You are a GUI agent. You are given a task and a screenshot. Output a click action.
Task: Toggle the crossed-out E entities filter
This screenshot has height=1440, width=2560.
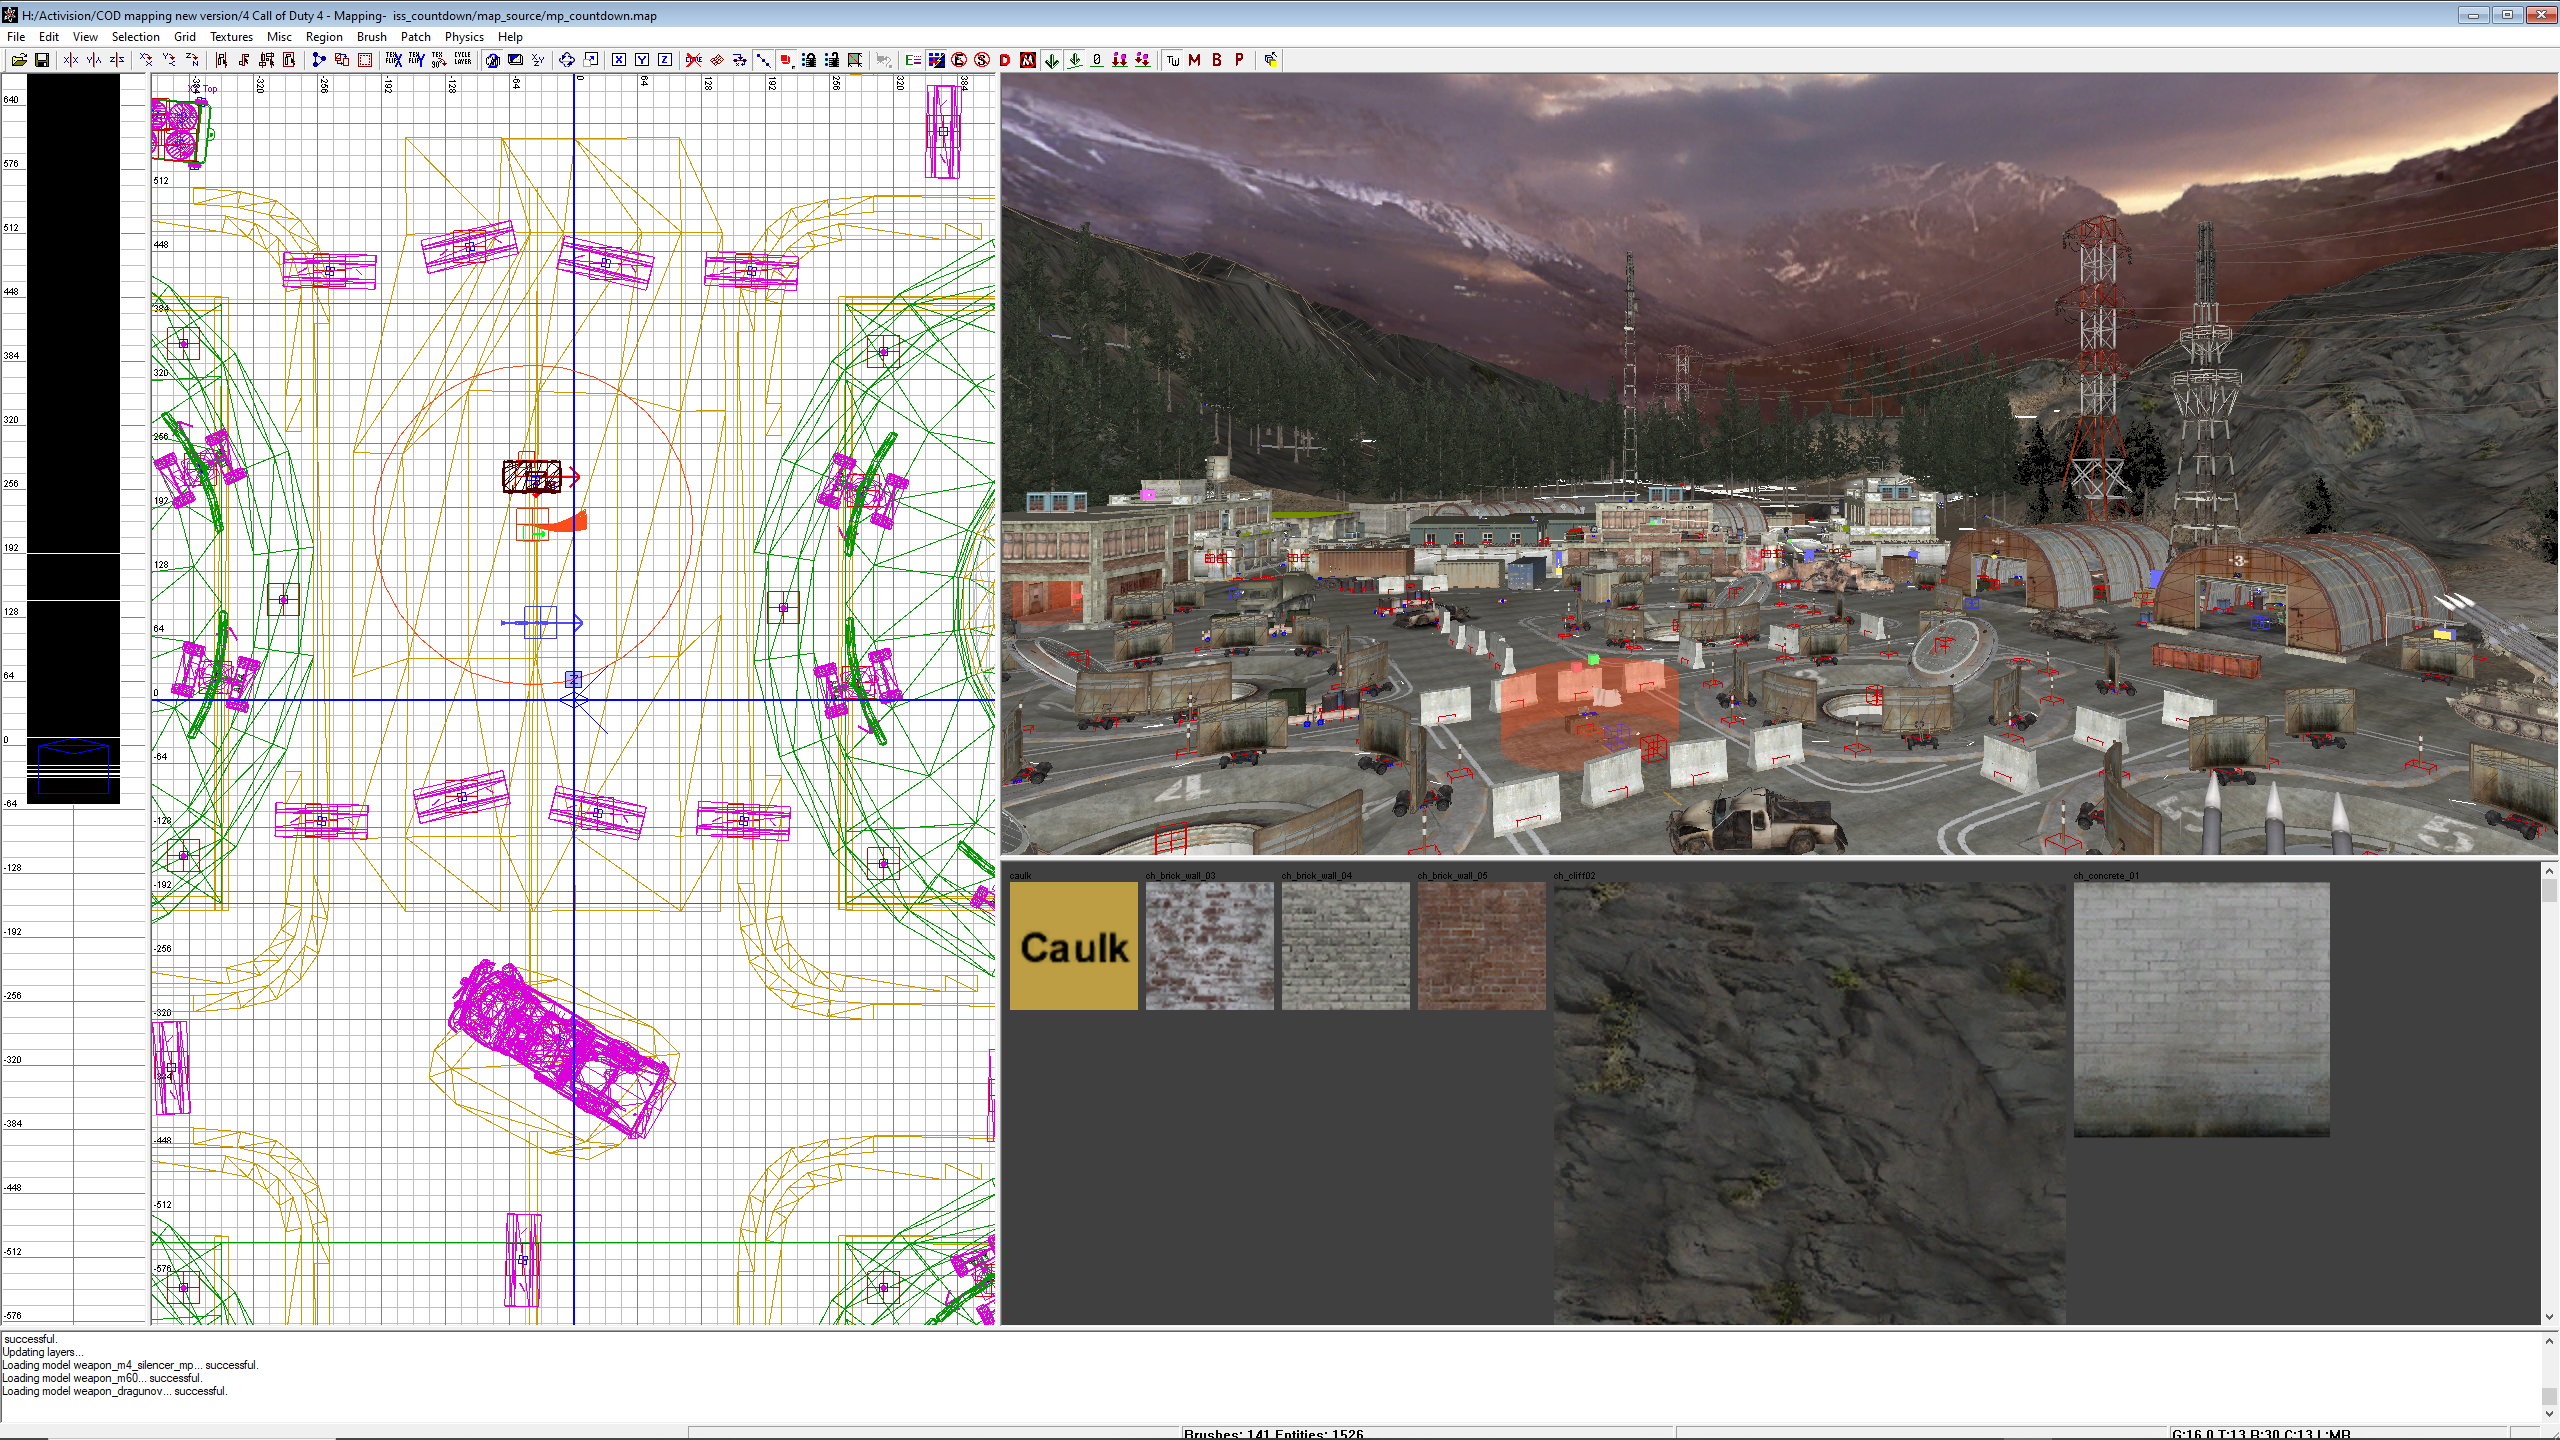pos(959,60)
